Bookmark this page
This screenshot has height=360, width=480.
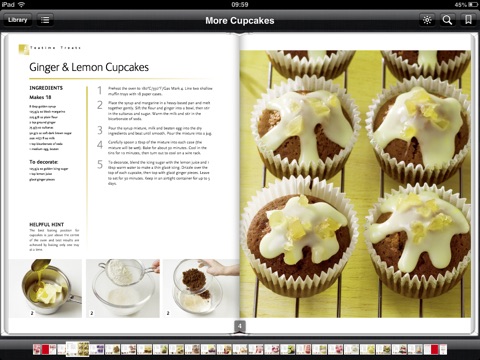pos(468,20)
